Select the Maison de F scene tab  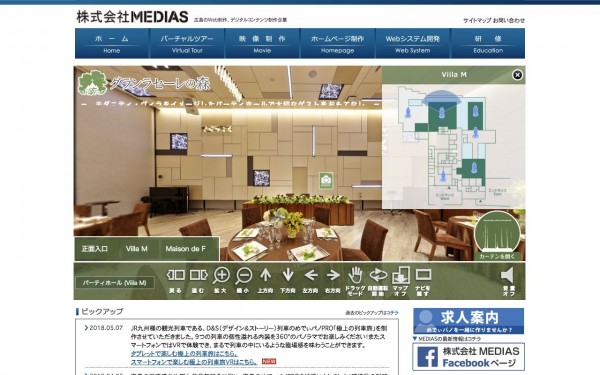[x=186, y=249]
